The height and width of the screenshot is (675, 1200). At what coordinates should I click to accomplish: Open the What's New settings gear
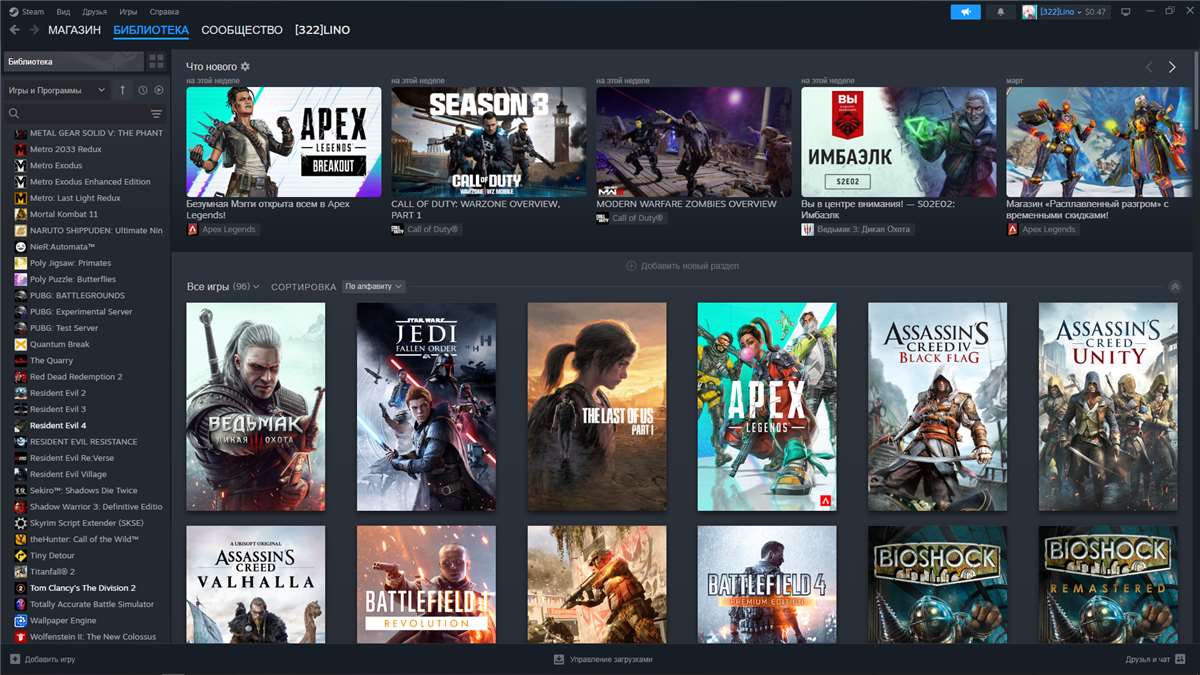(245, 67)
